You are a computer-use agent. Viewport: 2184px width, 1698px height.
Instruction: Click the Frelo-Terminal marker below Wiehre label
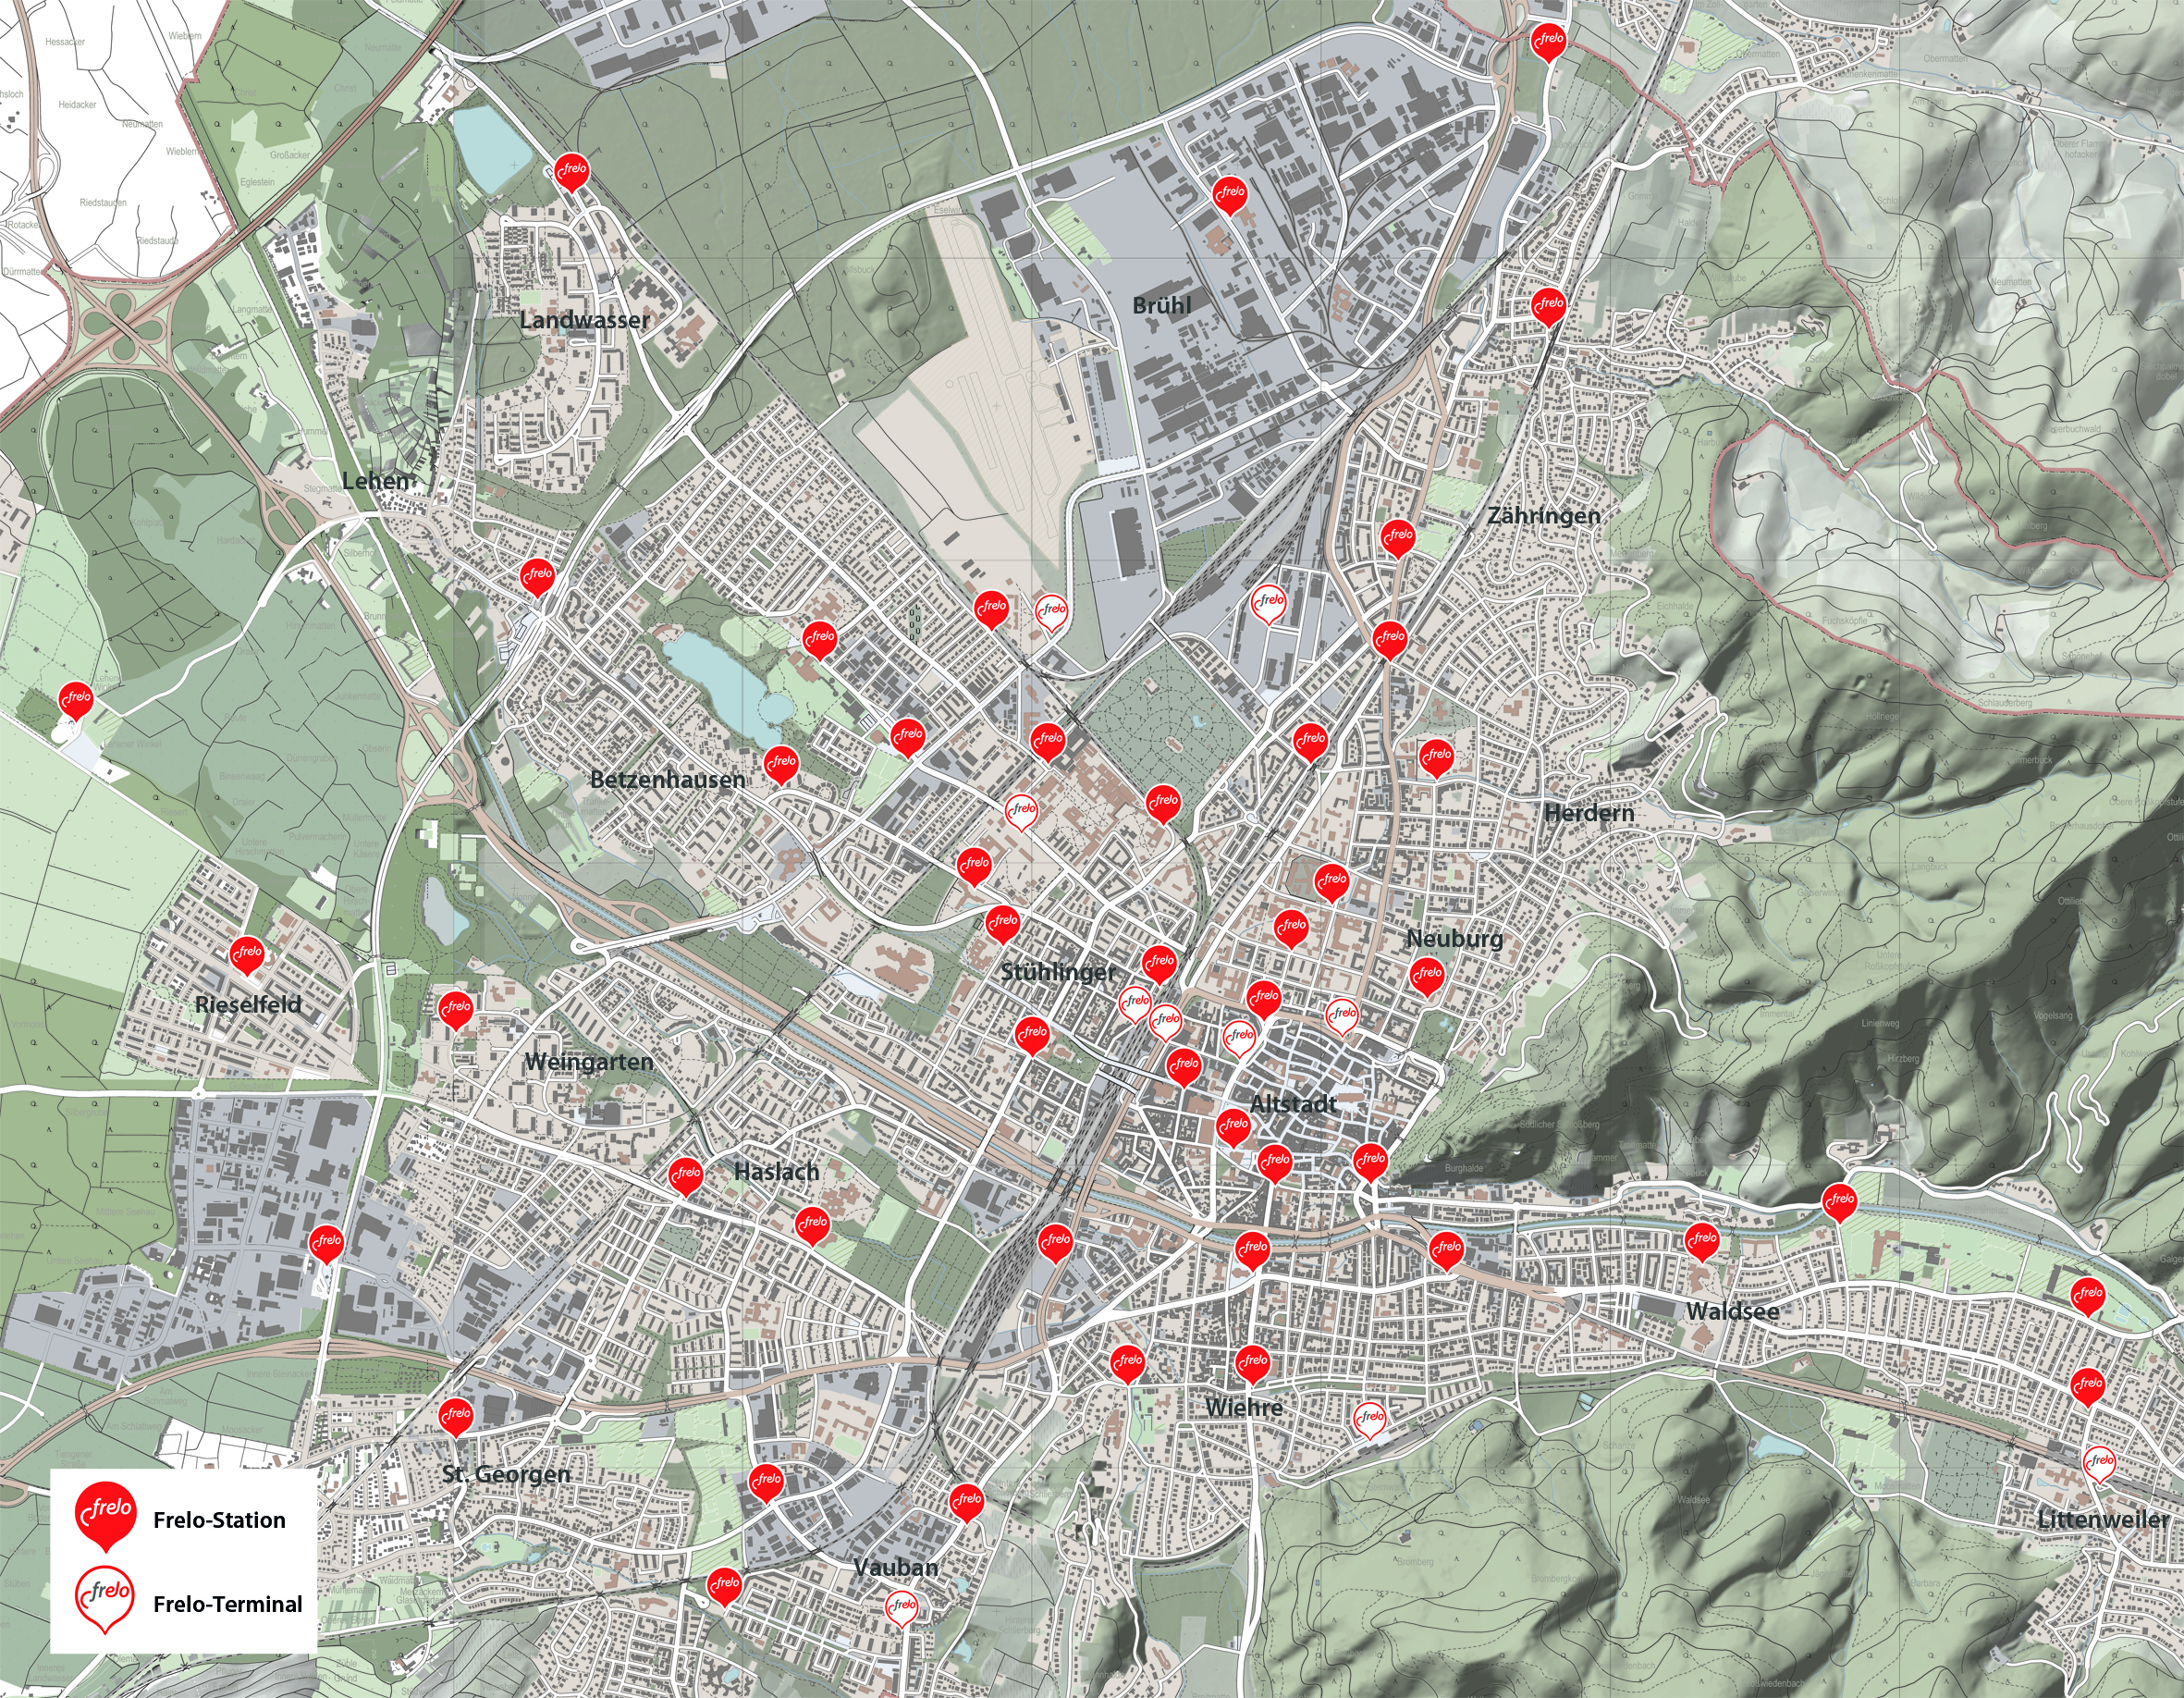[x=1369, y=1418]
